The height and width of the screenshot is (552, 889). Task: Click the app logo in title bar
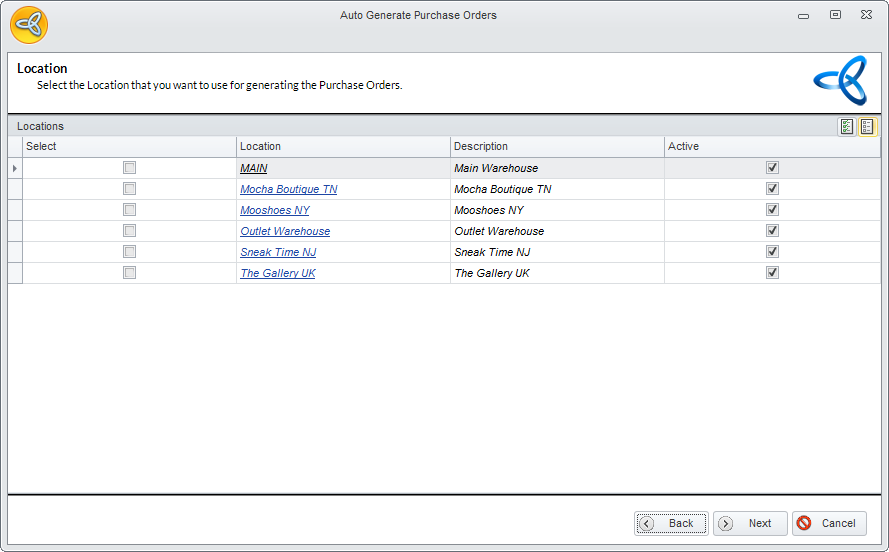(29, 24)
